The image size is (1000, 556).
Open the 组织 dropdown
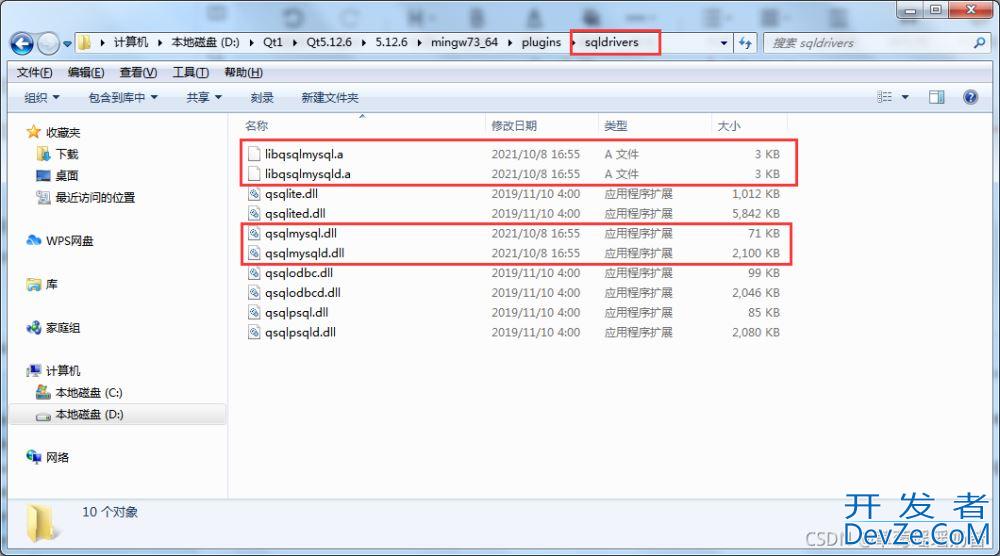click(x=41, y=98)
